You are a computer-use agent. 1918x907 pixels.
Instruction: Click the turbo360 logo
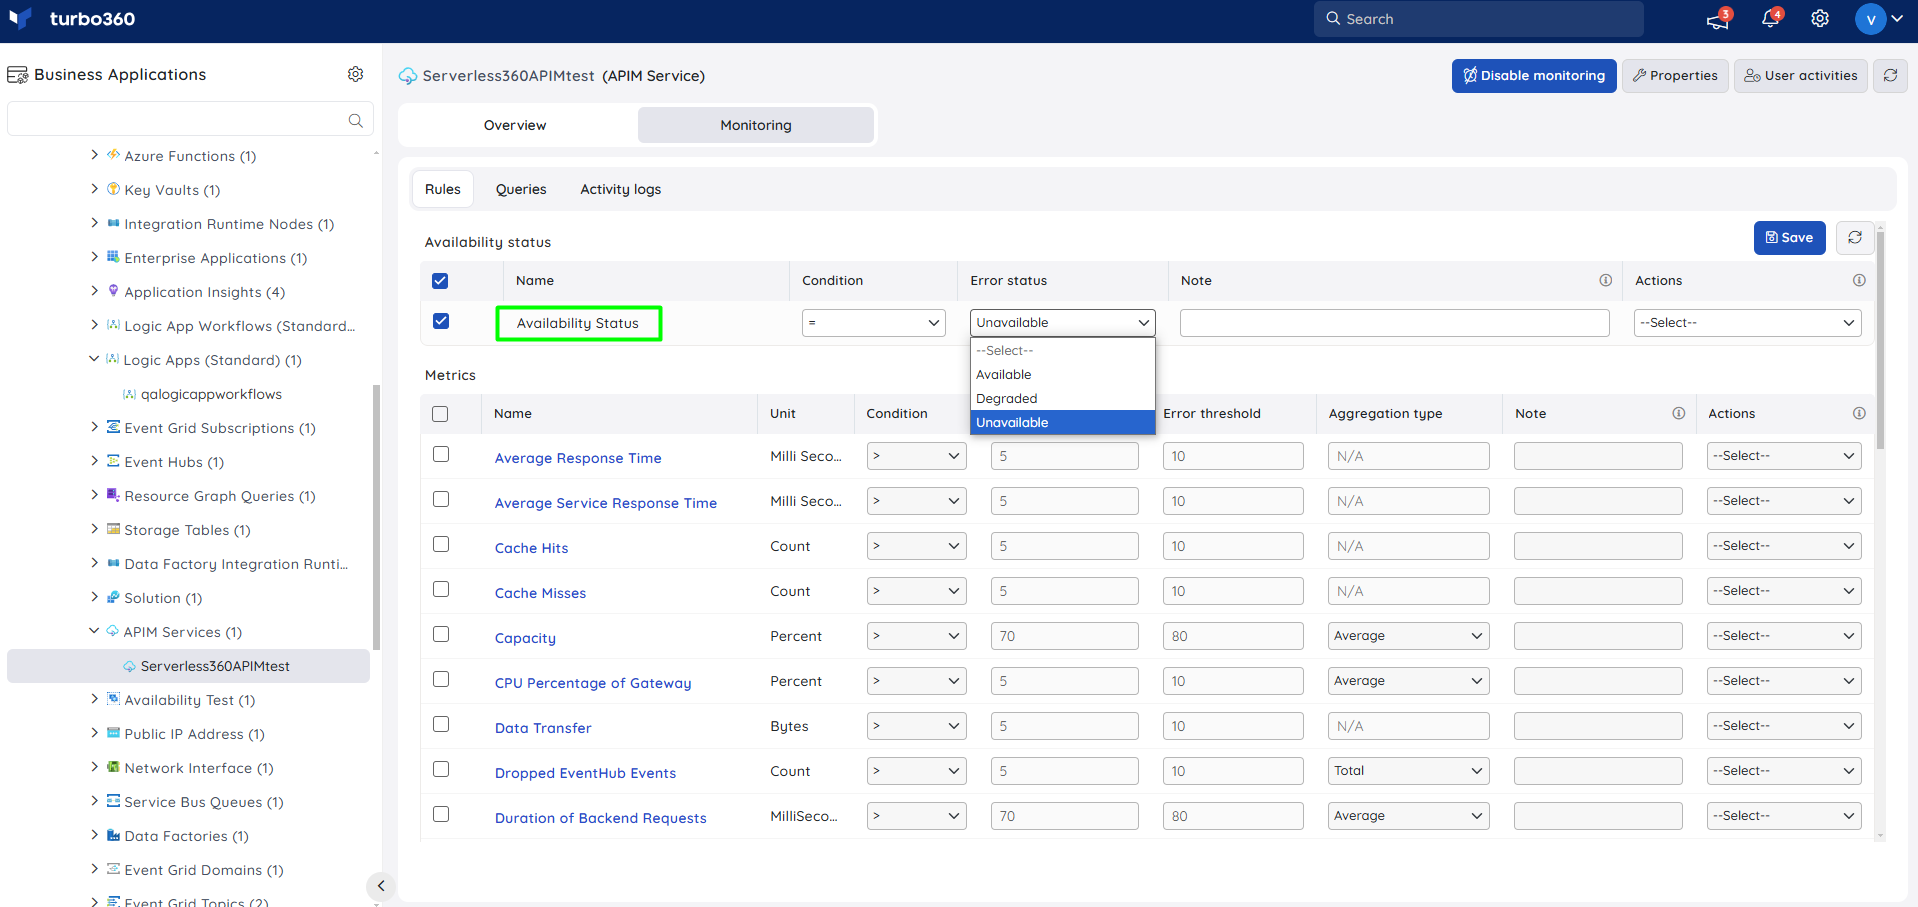click(x=71, y=19)
